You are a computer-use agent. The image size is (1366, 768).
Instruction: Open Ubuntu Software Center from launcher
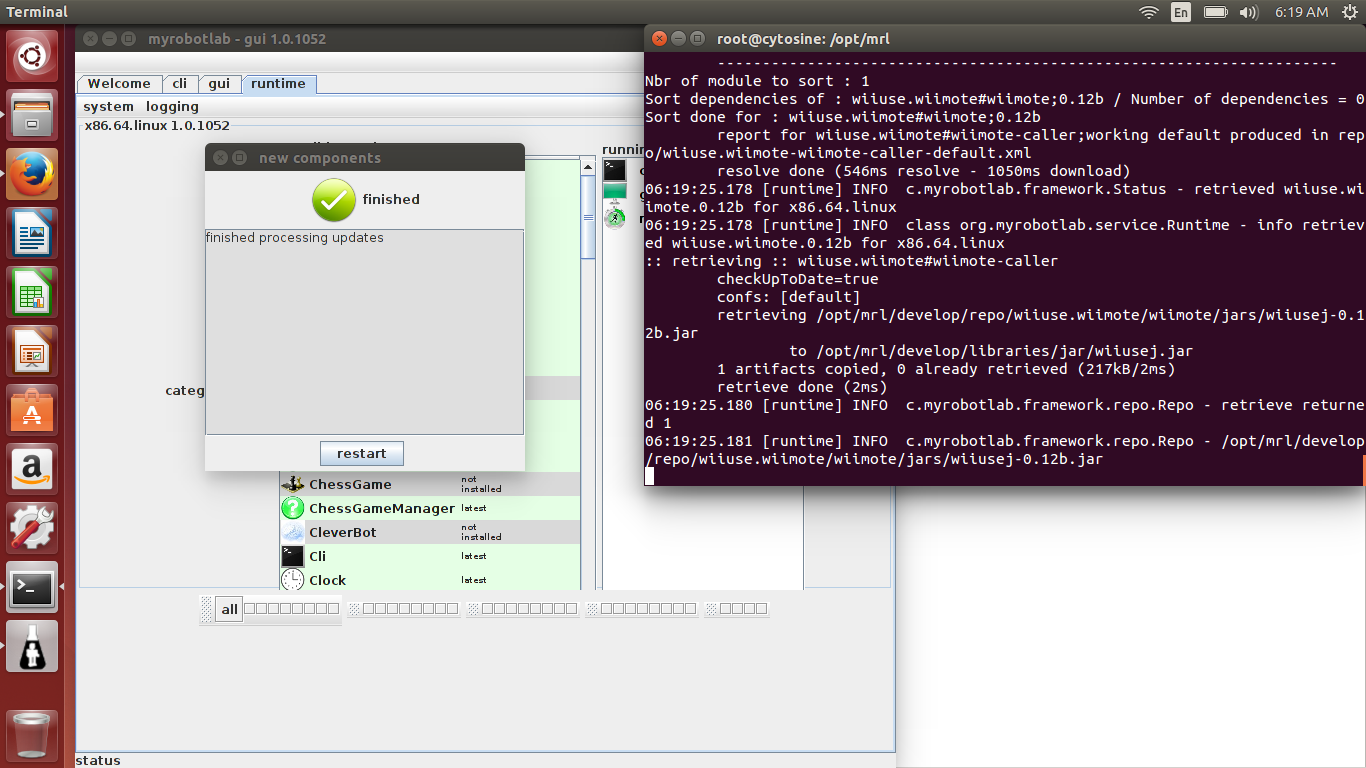point(32,410)
